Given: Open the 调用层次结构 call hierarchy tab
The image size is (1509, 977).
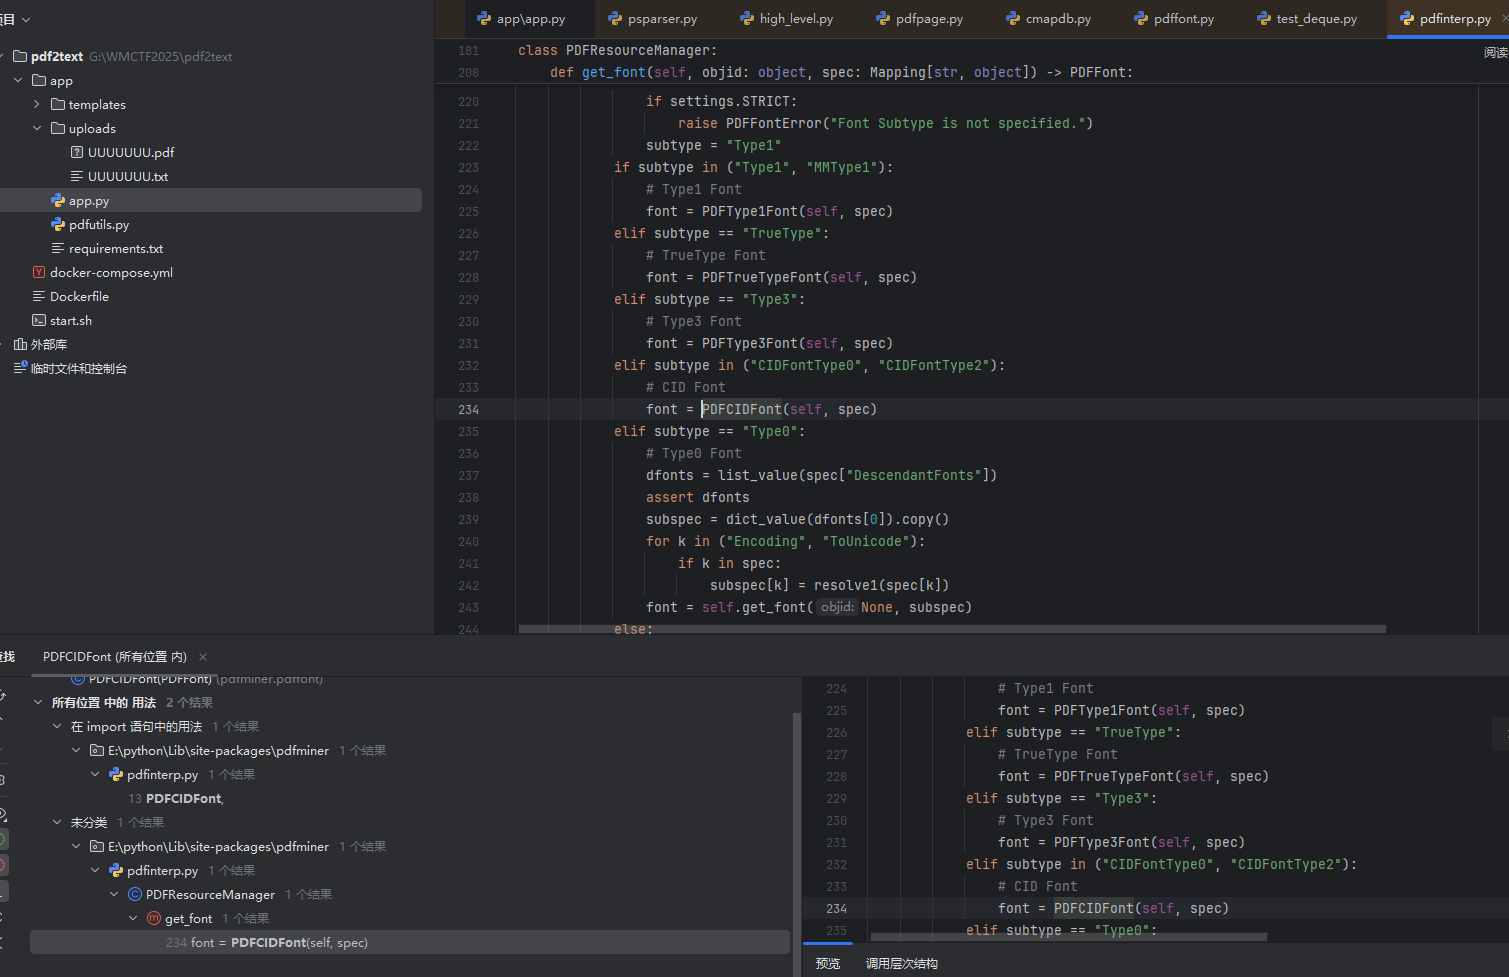Looking at the screenshot, I should click(x=902, y=964).
